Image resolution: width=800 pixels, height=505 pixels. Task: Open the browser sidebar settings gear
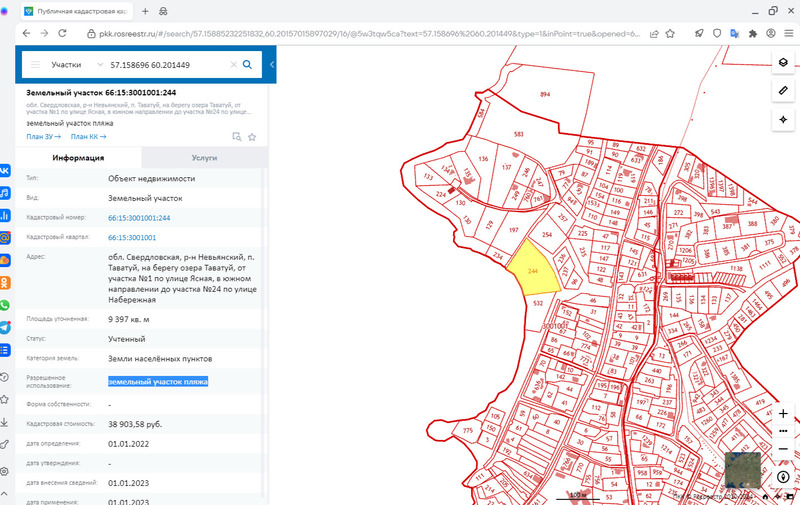[4, 471]
